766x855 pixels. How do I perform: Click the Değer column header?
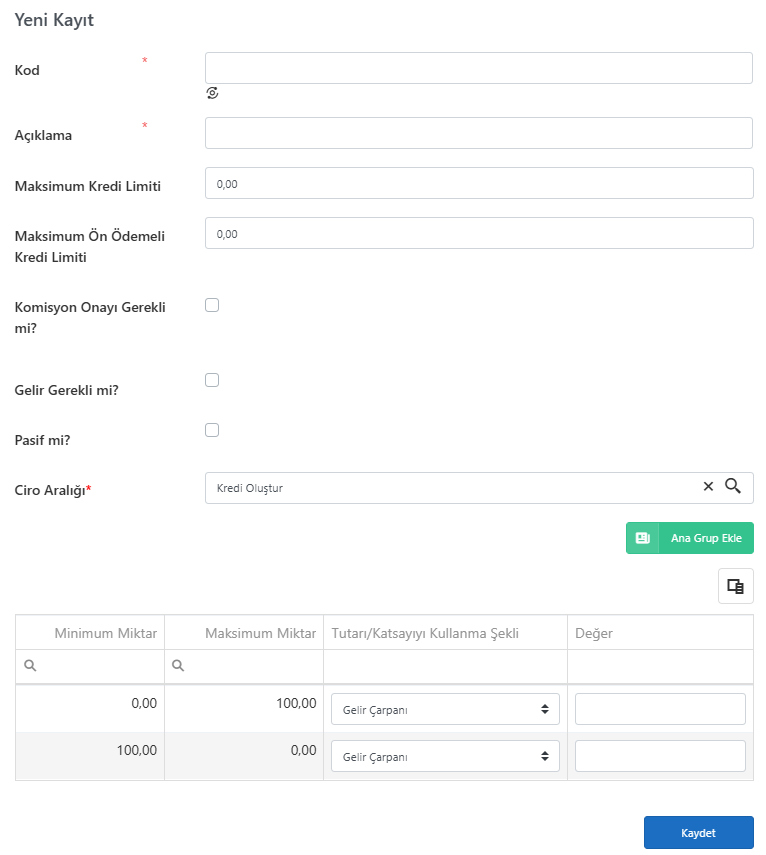[x=660, y=633]
